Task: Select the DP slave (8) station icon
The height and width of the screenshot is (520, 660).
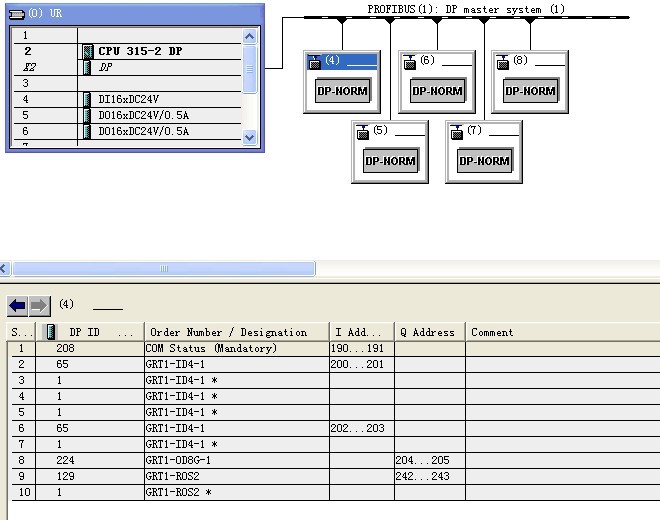Action: (502, 62)
